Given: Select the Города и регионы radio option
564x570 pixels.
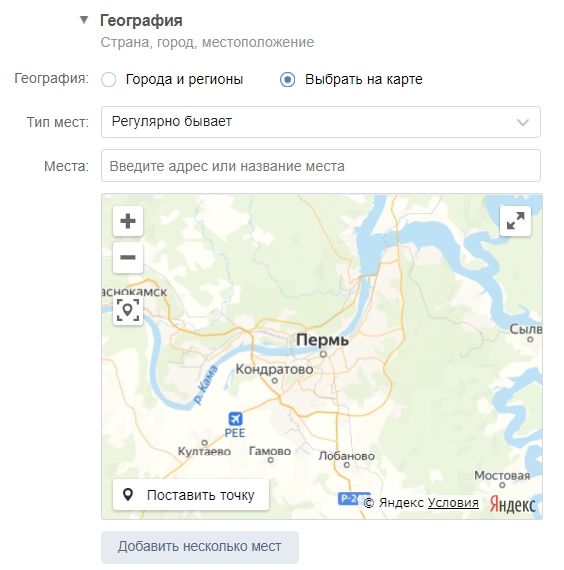Looking at the screenshot, I should (x=109, y=79).
